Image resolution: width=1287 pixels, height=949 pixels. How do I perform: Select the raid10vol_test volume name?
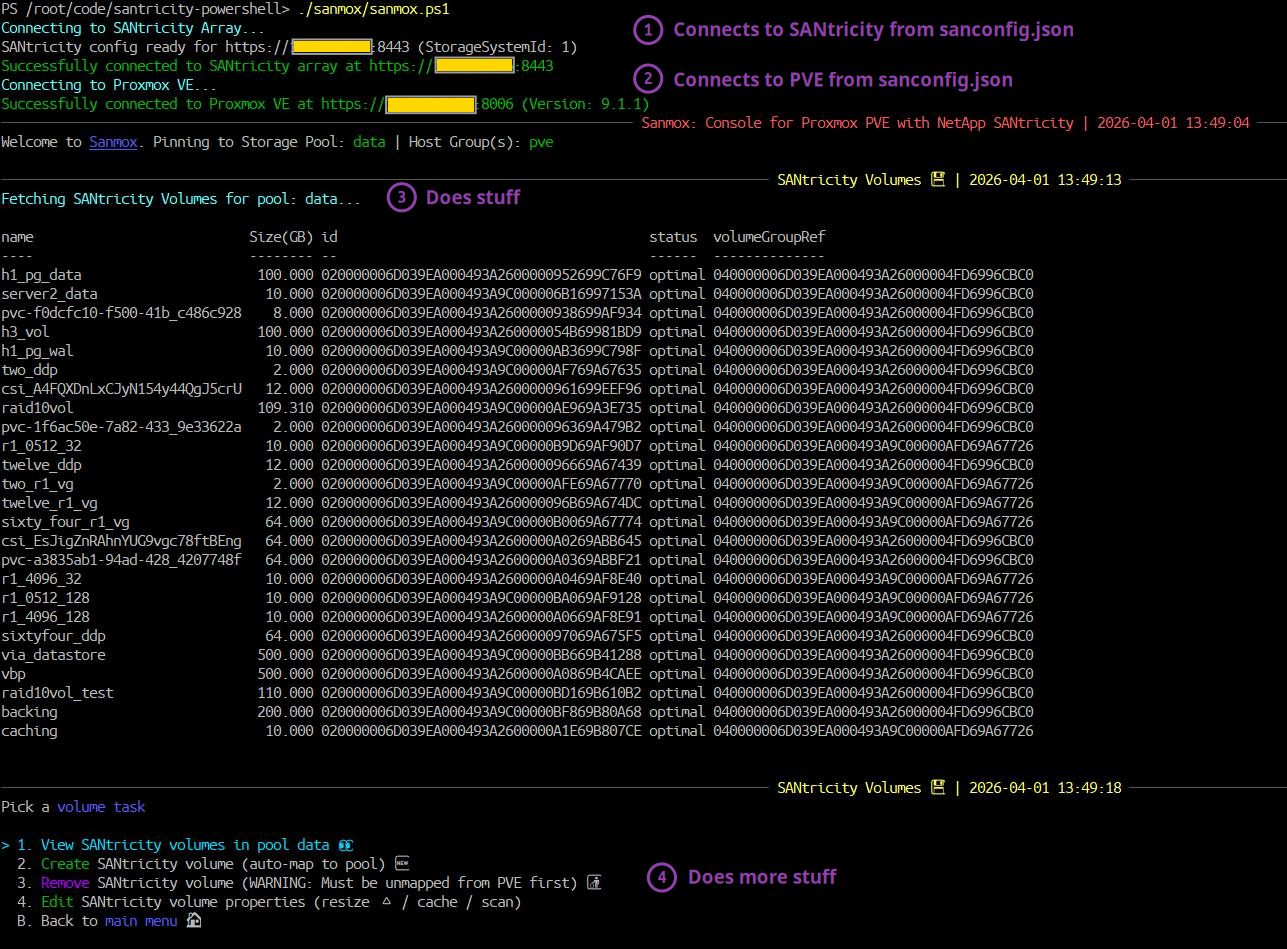[x=57, y=693]
